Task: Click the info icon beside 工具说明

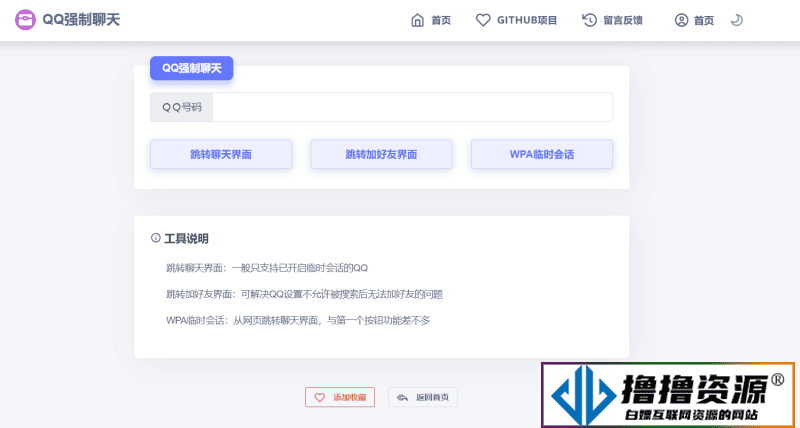Action: [156, 238]
